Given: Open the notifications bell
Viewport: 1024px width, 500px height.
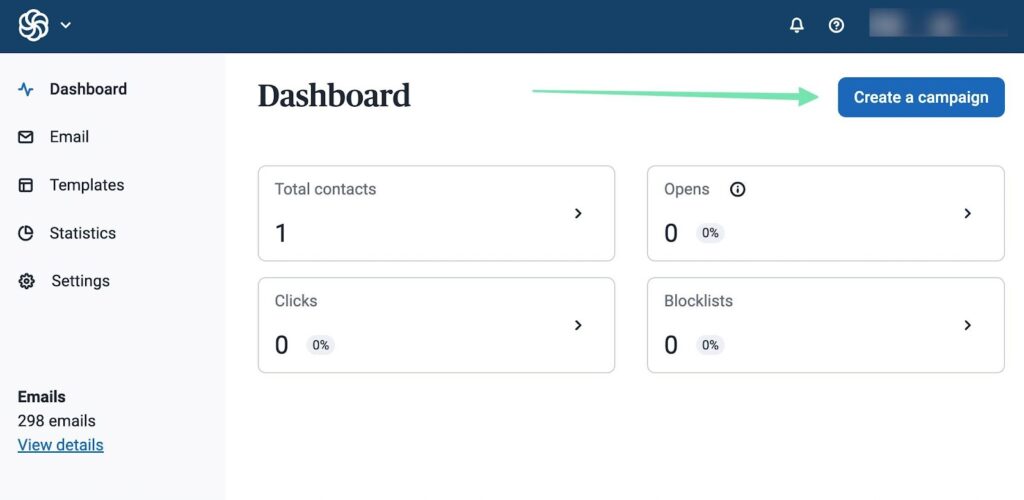Looking at the screenshot, I should [x=797, y=25].
